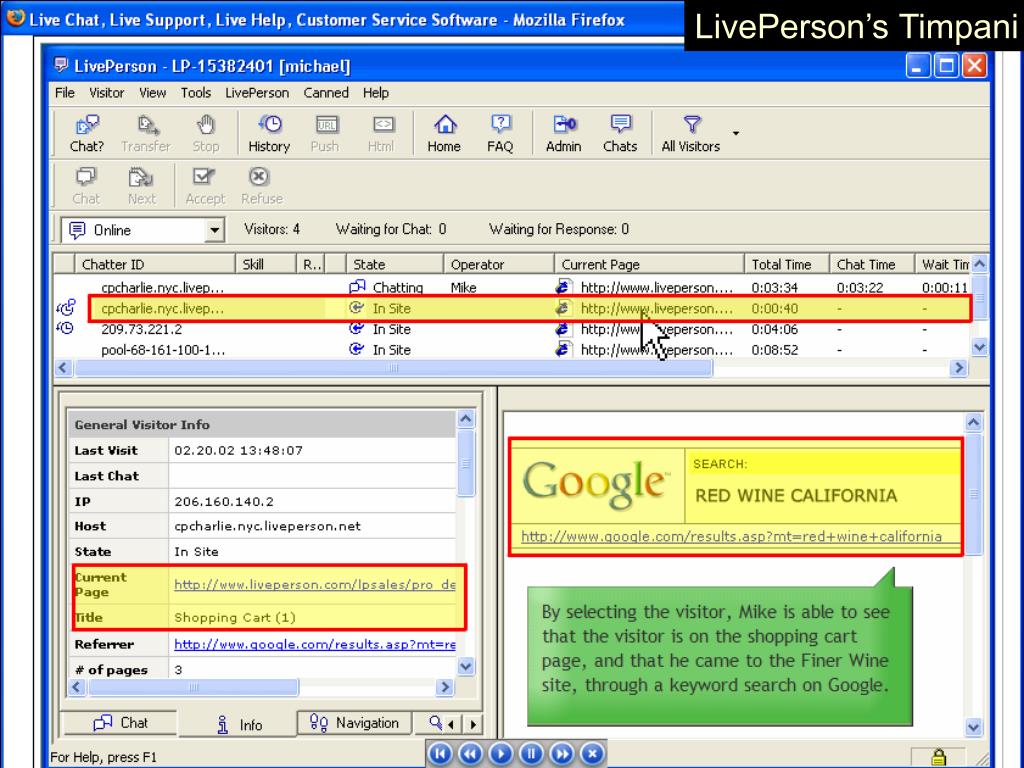Switch to the Chat tab
This screenshot has width=1024, height=768.
click(120, 723)
